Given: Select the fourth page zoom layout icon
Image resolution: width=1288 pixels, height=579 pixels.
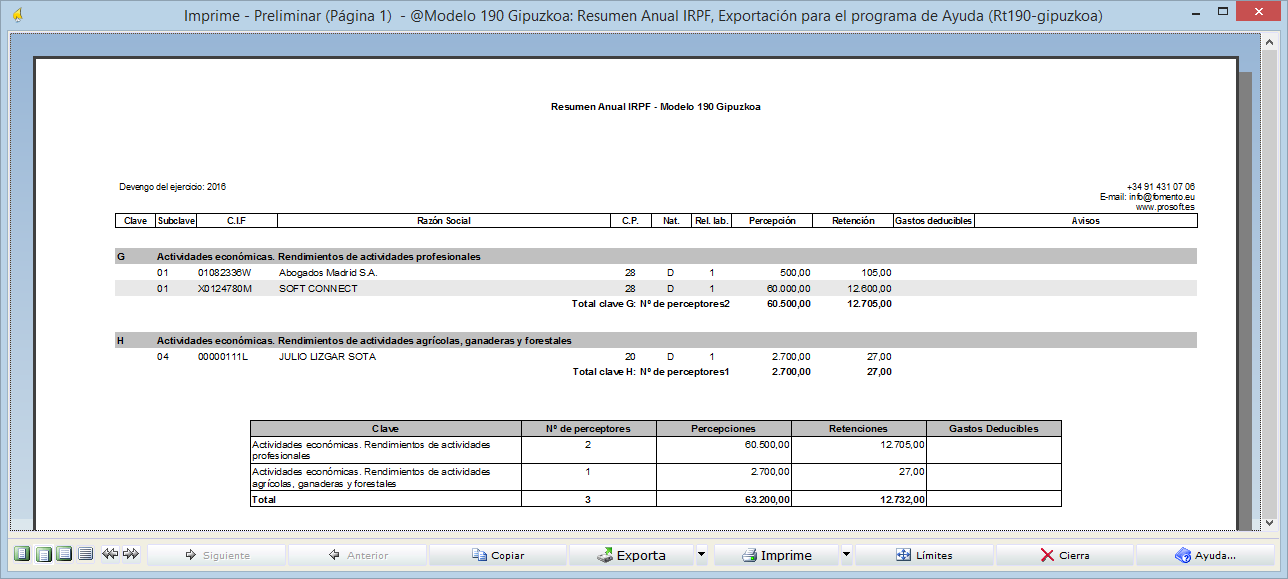Looking at the screenshot, I should click(85, 554).
